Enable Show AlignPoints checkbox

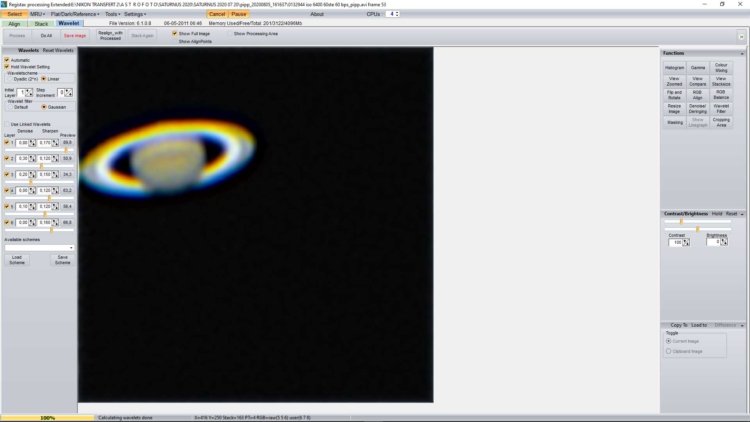click(x=175, y=42)
